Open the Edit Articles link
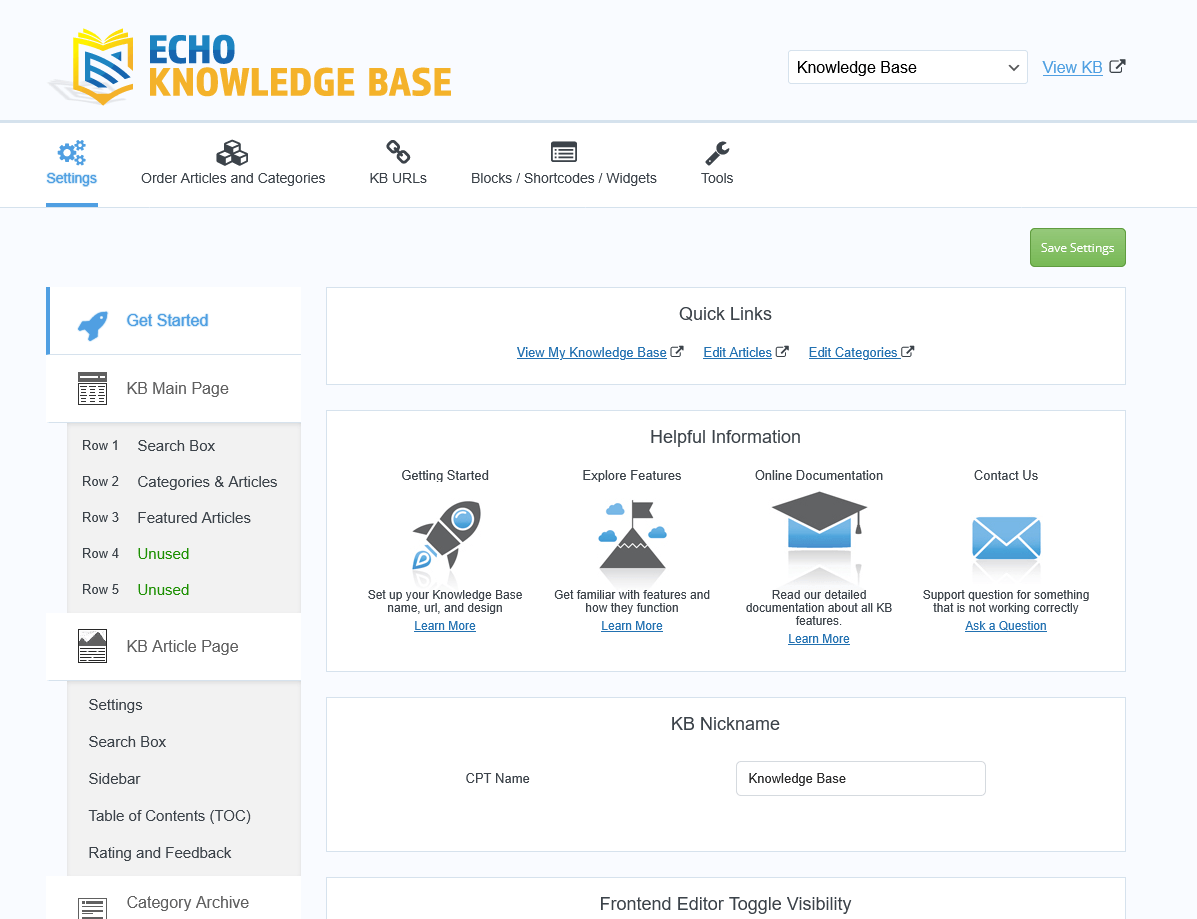This screenshot has height=919, width=1197. [x=737, y=353]
